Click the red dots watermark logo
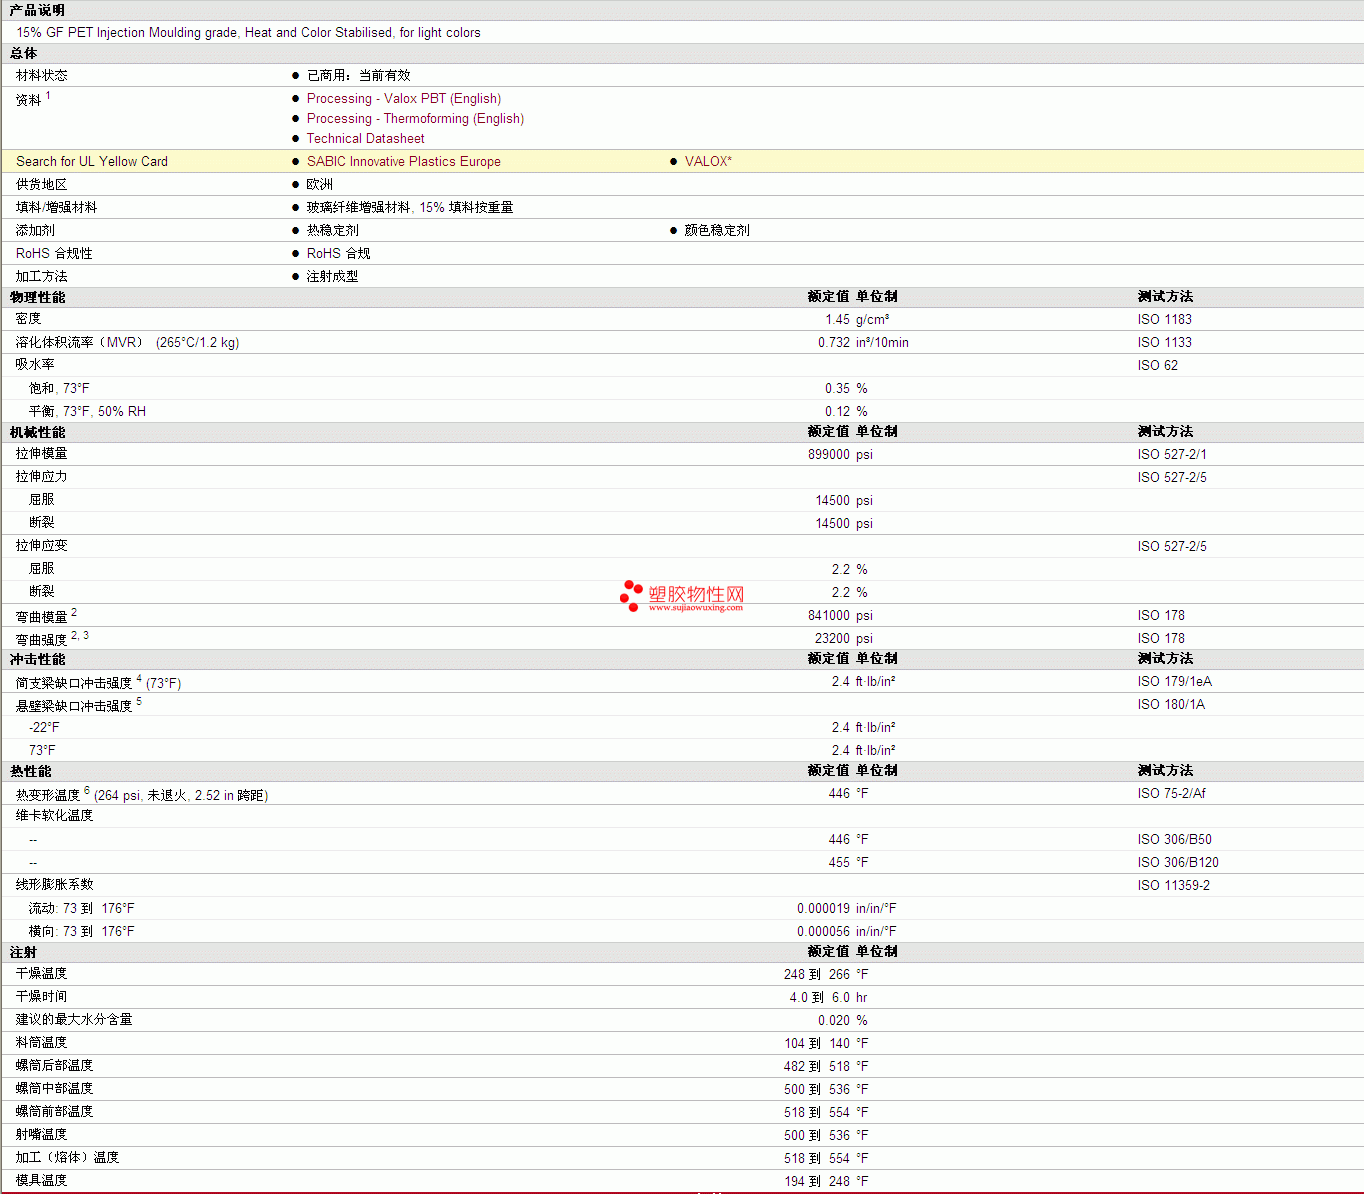Image resolution: width=1364 pixels, height=1194 pixels. click(x=630, y=594)
